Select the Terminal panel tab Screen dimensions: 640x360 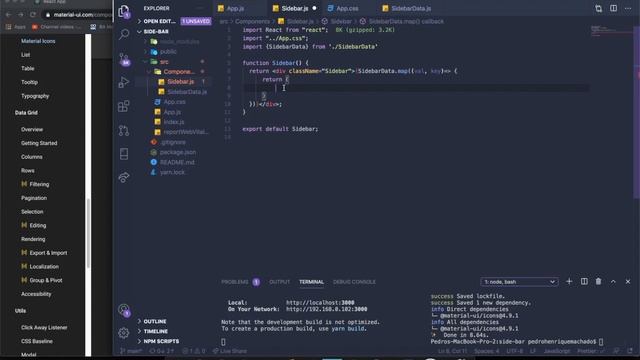311,282
